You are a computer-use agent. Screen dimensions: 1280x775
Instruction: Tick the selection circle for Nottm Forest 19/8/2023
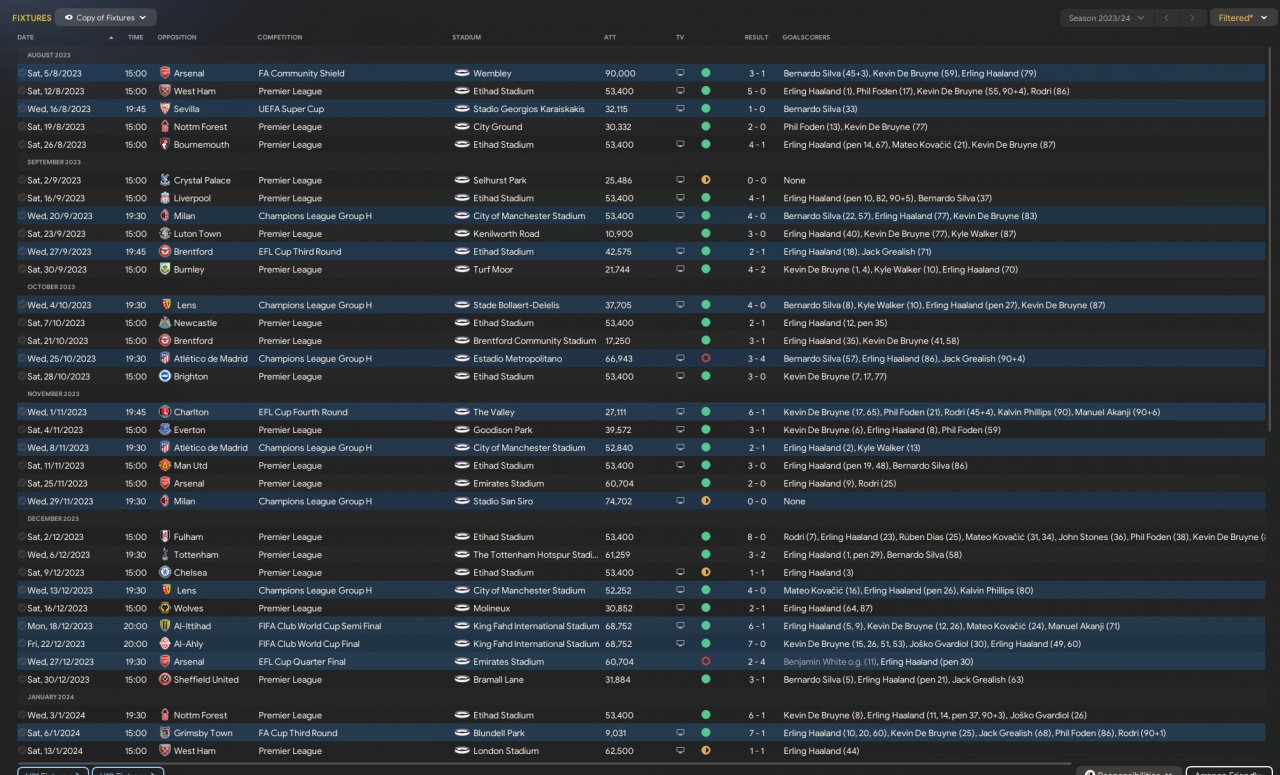coord(22,127)
